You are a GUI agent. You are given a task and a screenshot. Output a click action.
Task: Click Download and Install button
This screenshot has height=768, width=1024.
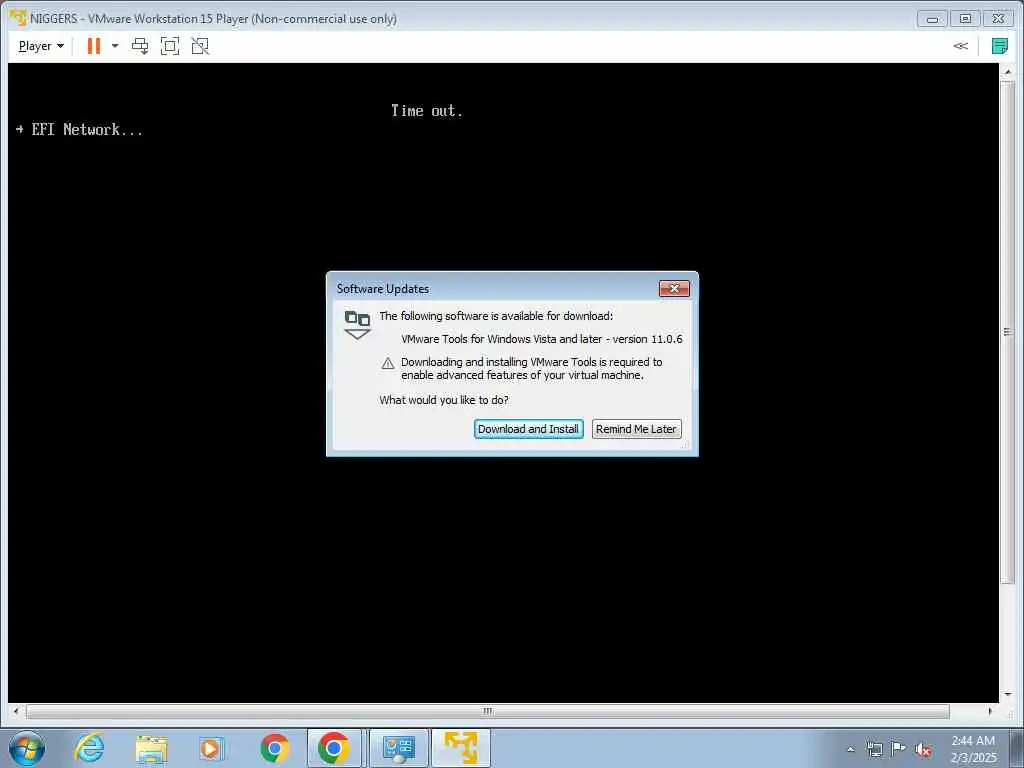tap(528, 429)
